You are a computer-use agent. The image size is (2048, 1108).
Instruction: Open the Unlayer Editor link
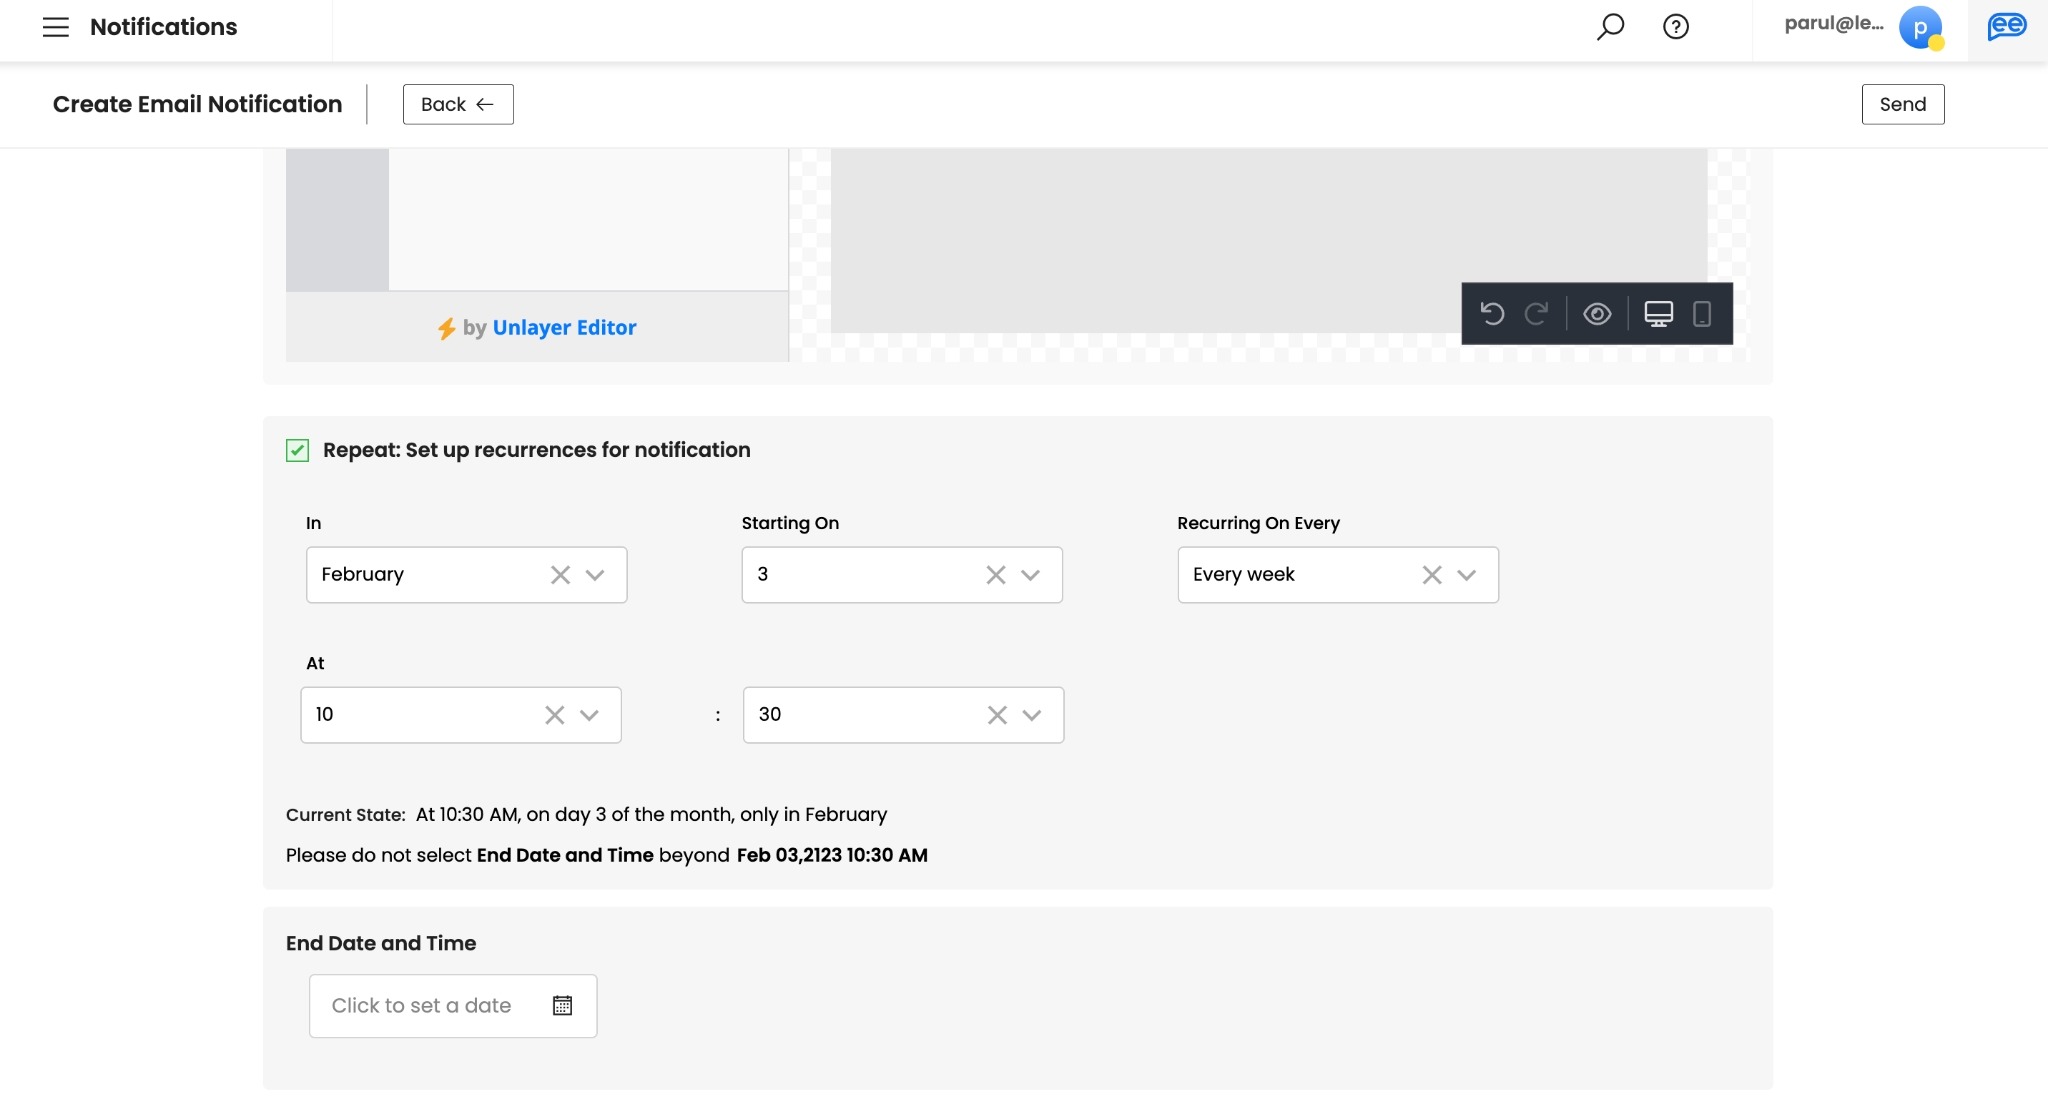[564, 328]
